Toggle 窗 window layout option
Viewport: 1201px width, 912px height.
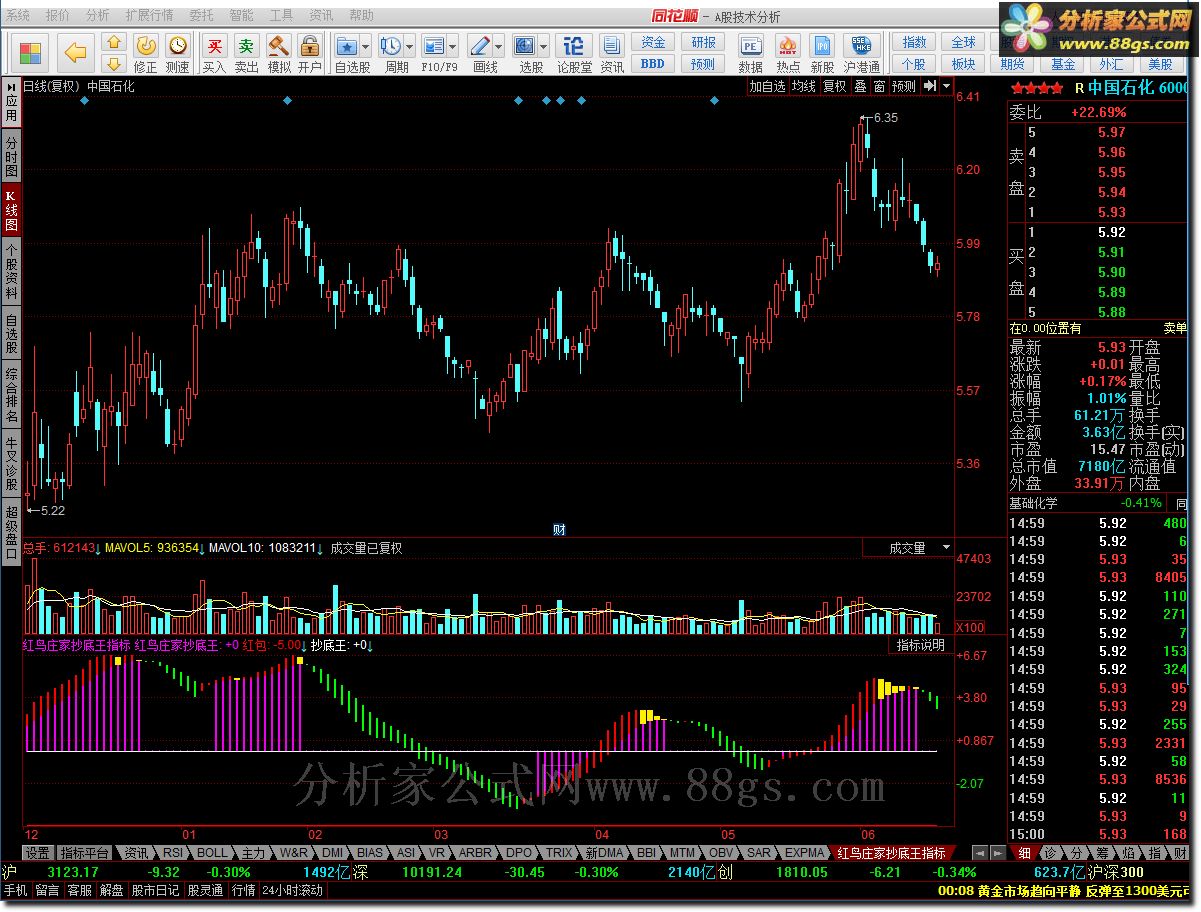coord(879,86)
